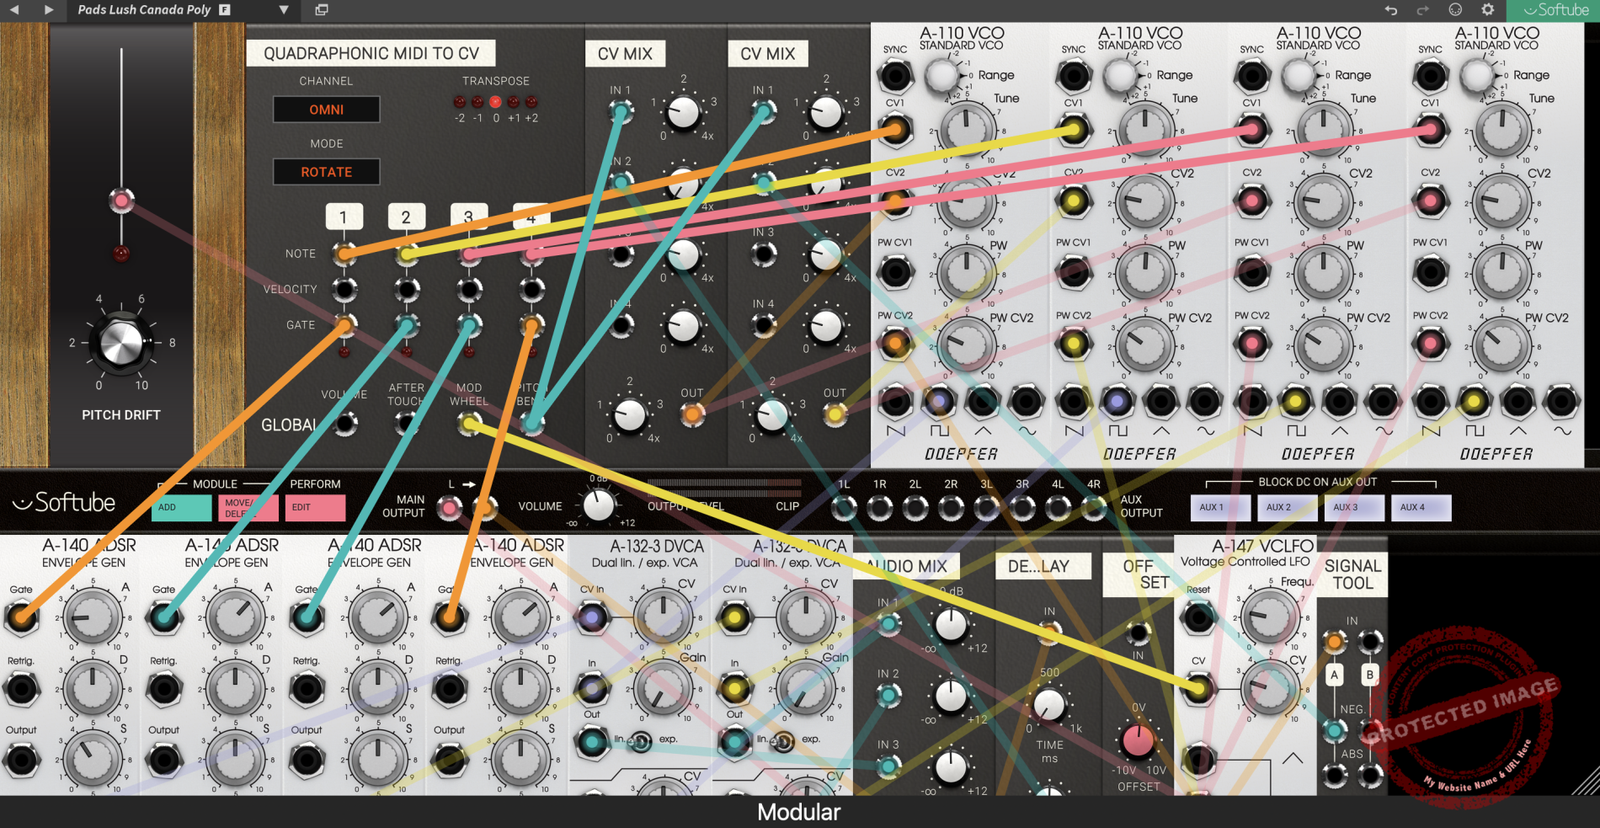1600x828 pixels.
Task: Open the settings gear in the top bar
Action: pos(1488,10)
